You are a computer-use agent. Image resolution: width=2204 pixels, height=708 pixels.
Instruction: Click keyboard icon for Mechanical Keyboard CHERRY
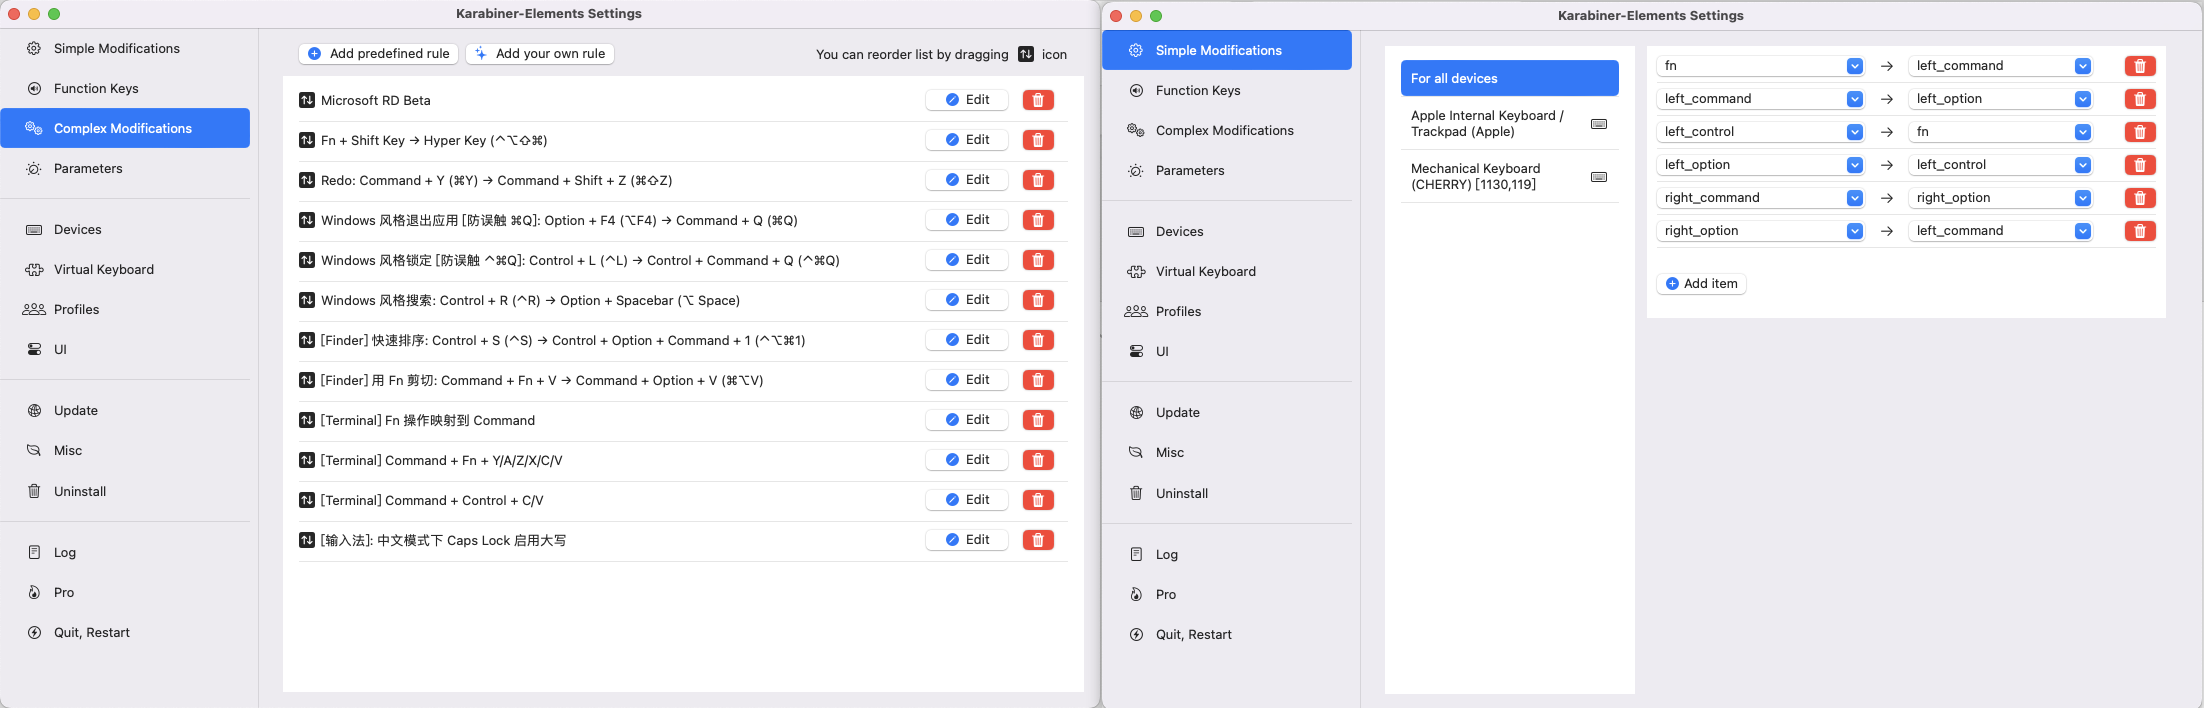click(x=1598, y=177)
